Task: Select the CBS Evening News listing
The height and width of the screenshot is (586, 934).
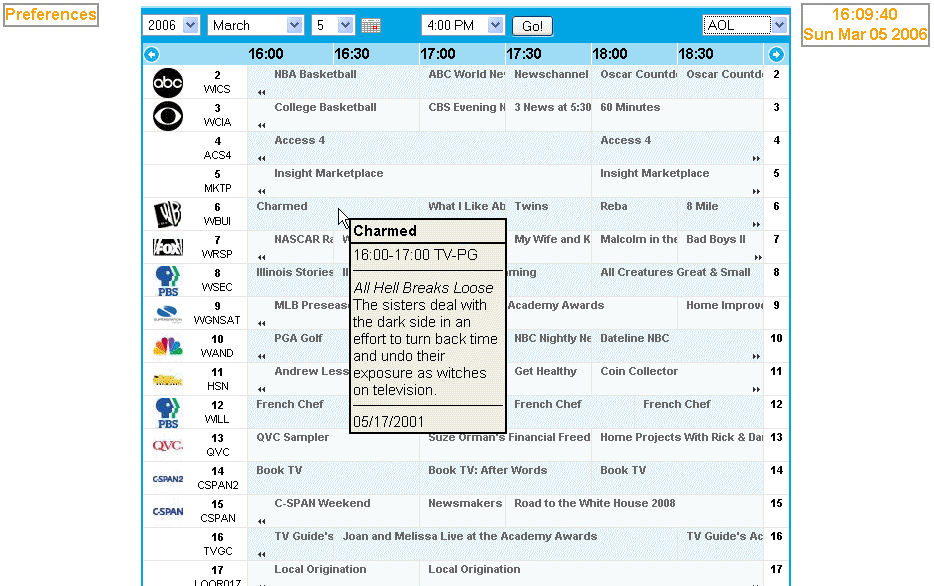Action: (466, 107)
